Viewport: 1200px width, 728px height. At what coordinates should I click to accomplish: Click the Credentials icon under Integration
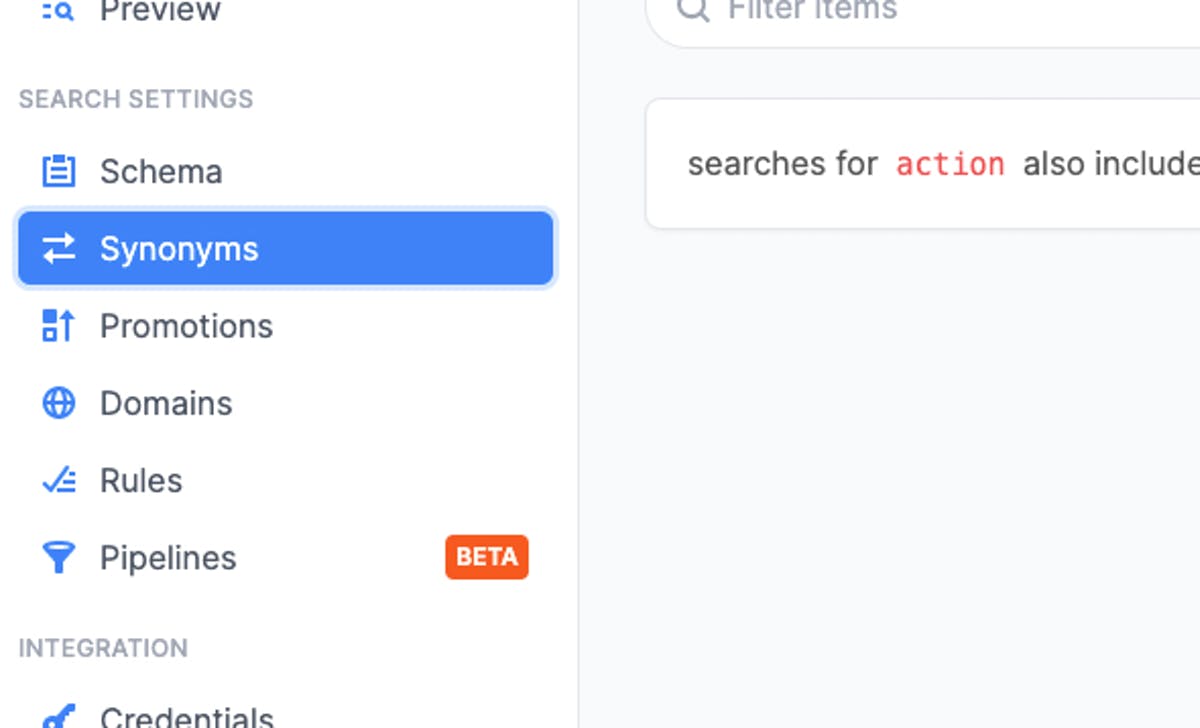tap(58, 716)
